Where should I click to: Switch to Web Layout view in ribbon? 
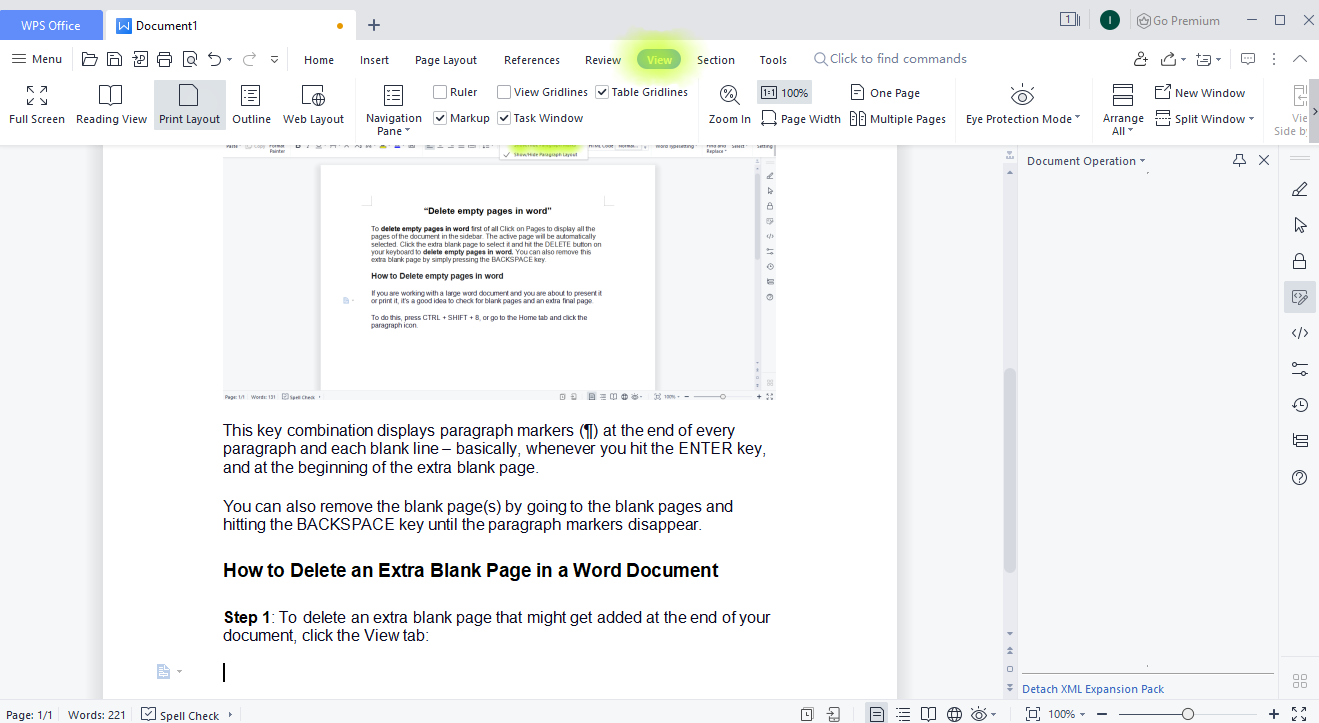pos(313,104)
